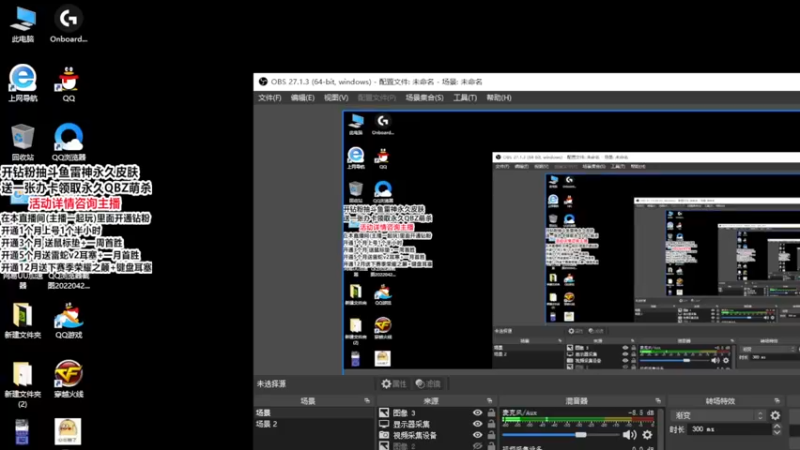Click the 麦克风/Aux volume slider handle
800x450 pixels.
581,435
